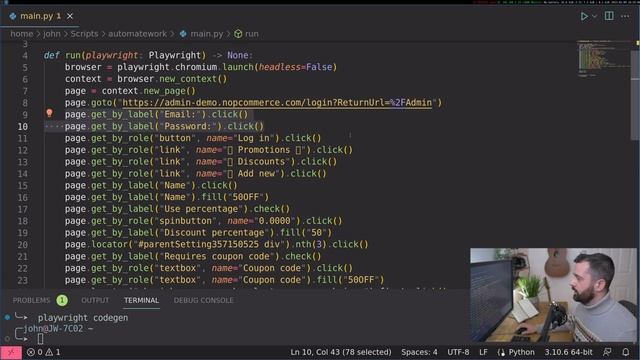Open the OUTPUT panel tab
Screen dimensions: 640x360
[95, 300]
